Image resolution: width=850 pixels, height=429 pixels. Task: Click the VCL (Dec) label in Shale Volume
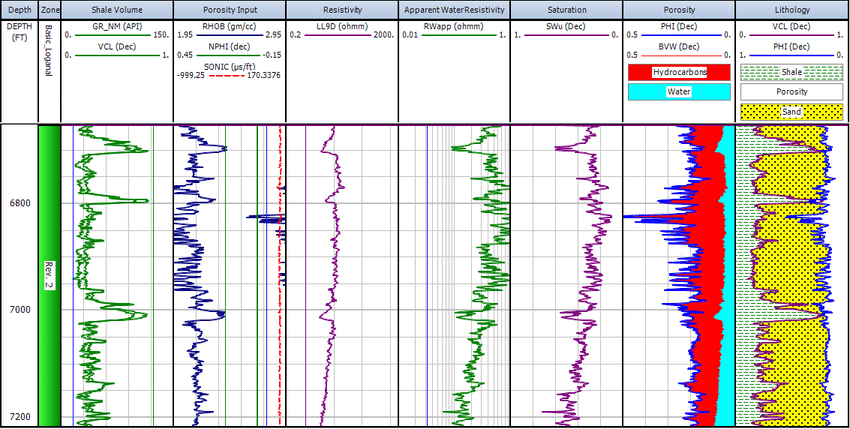click(117, 46)
